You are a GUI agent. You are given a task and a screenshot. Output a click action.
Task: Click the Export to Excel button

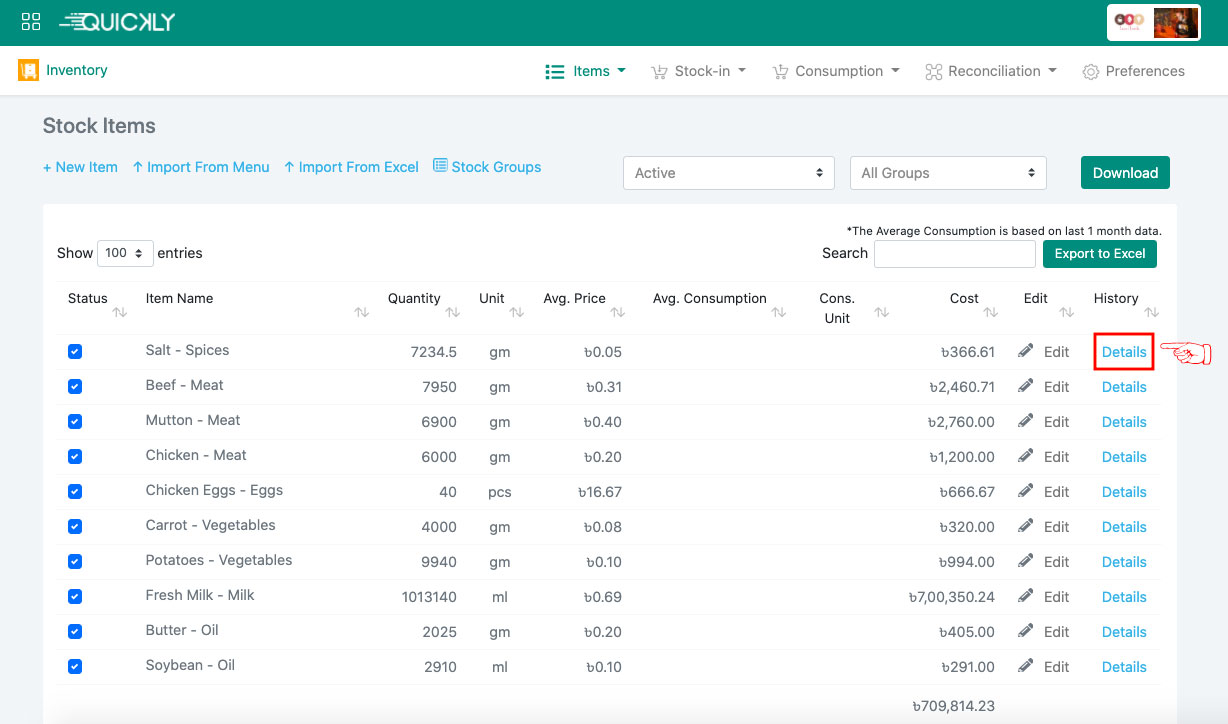pos(1099,253)
